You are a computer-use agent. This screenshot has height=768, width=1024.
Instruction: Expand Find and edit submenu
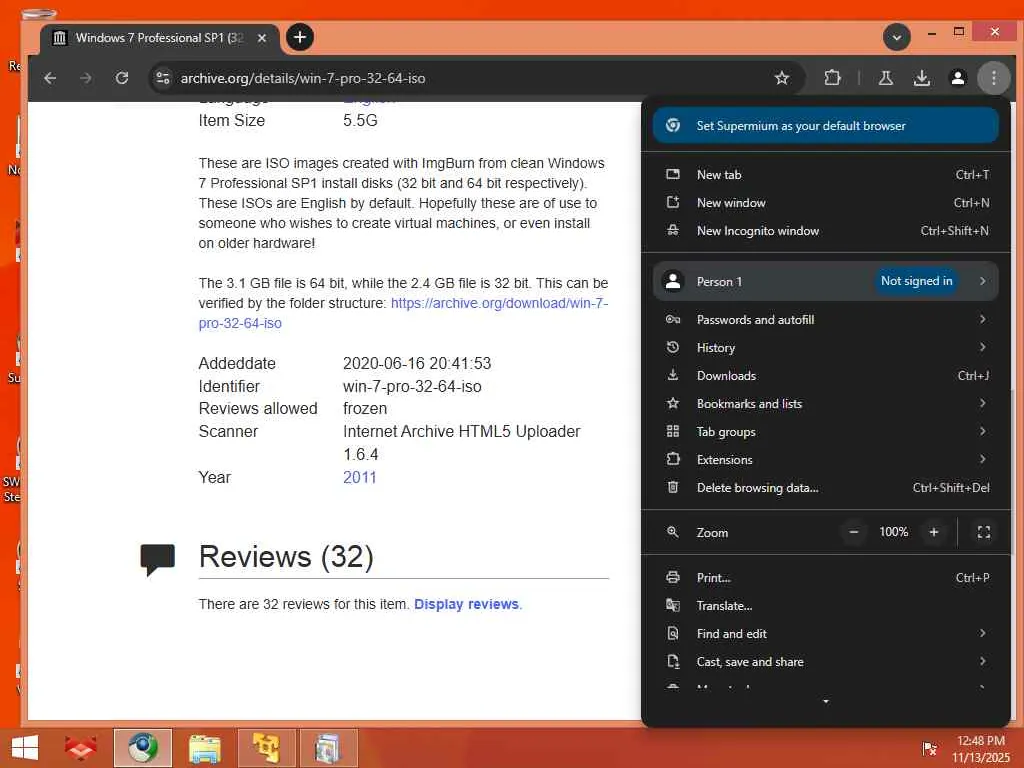[x=825, y=633]
